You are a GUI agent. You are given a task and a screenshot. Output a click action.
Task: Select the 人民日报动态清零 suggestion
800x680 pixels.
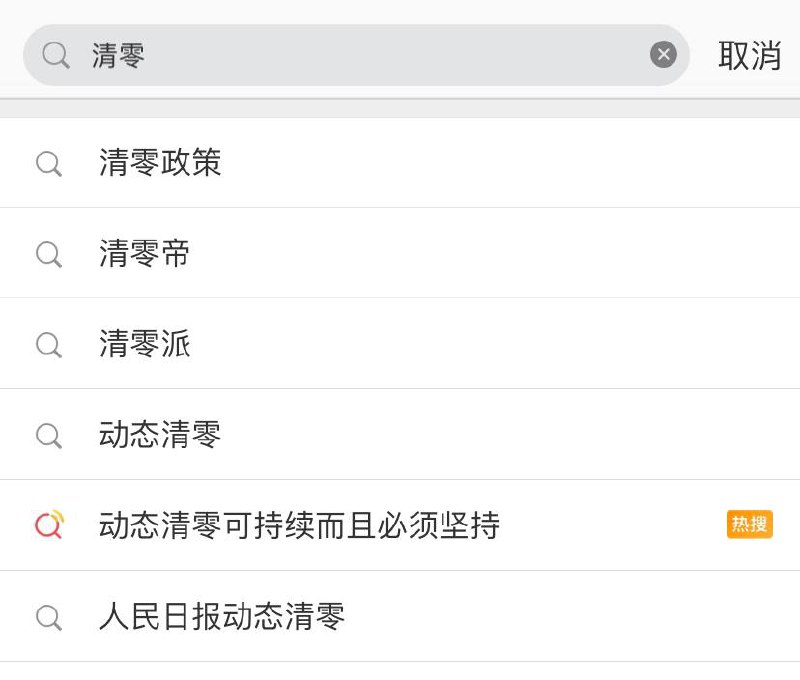(222, 616)
